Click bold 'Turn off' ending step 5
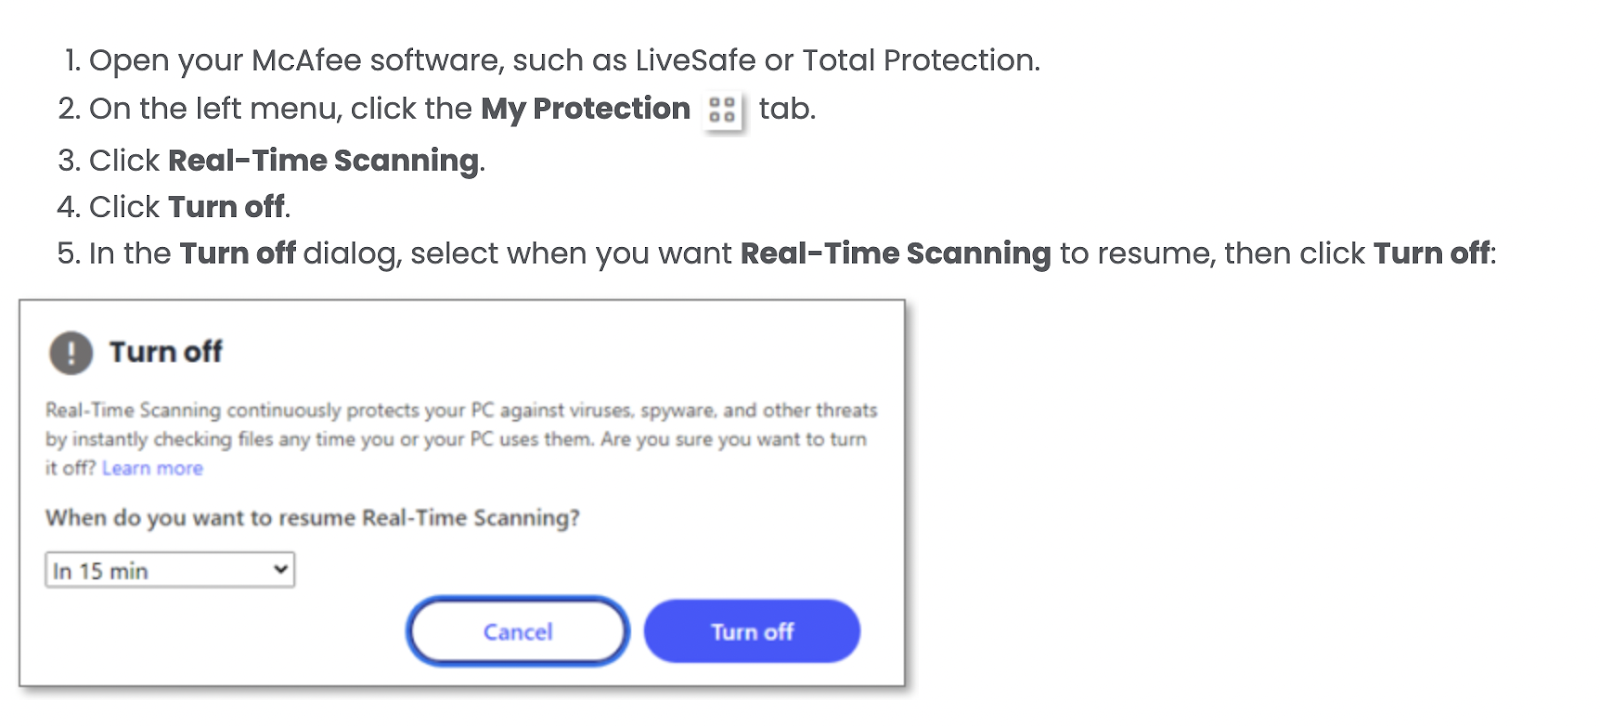The width and height of the screenshot is (1600, 726). coord(1431,254)
